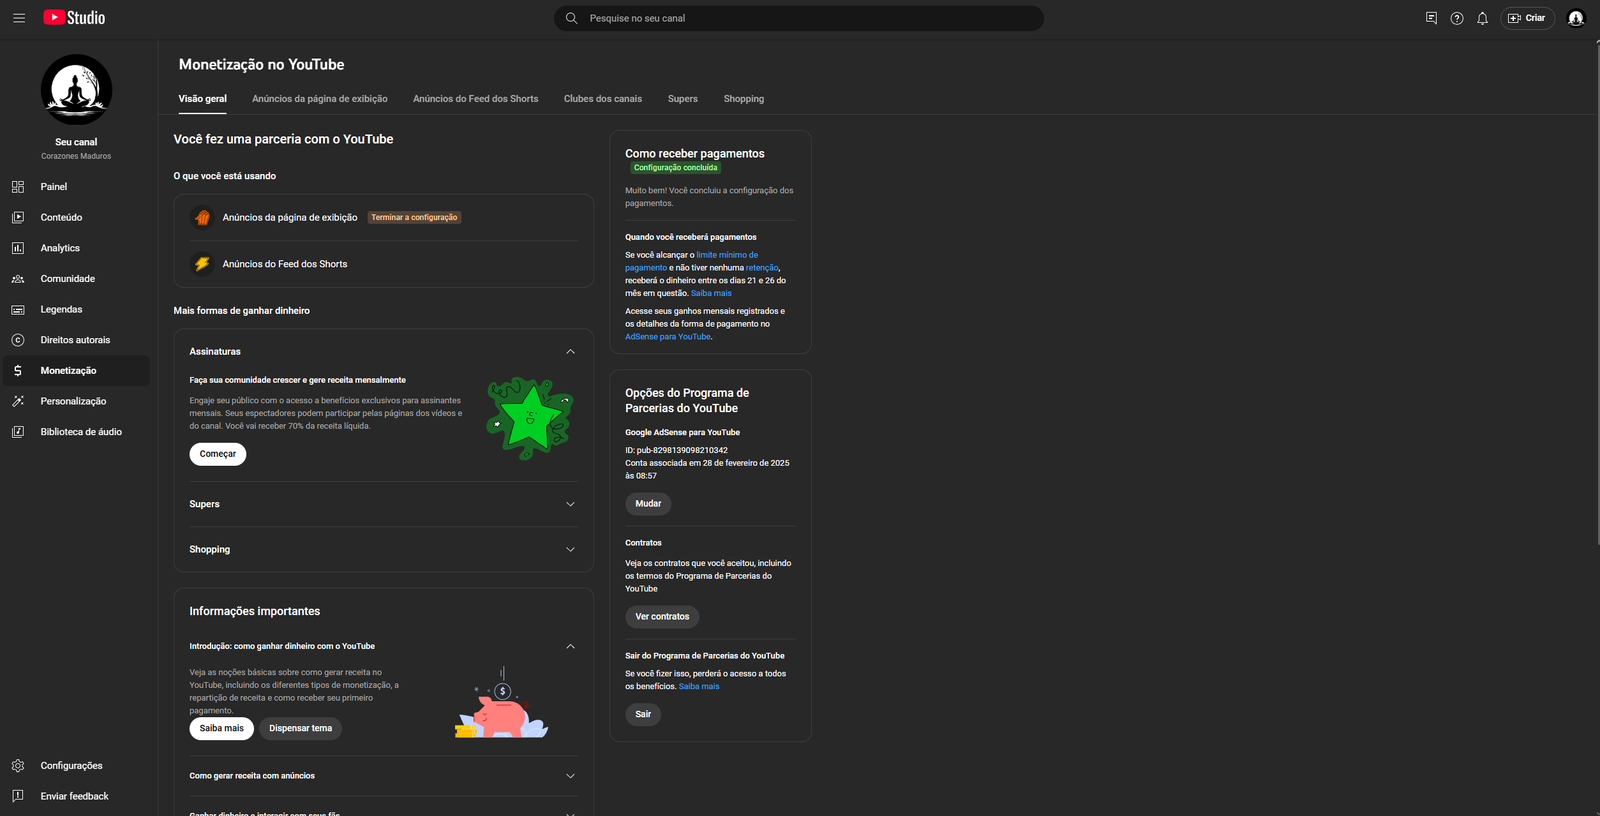
Task: Click the Dispensar tema button
Action: click(x=300, y=728)
